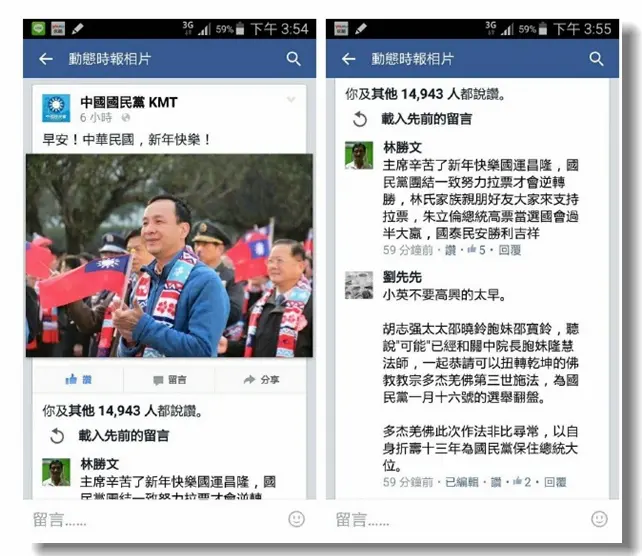
Task: Open 劉先先's profile name link
Action: tap(402, 277)
